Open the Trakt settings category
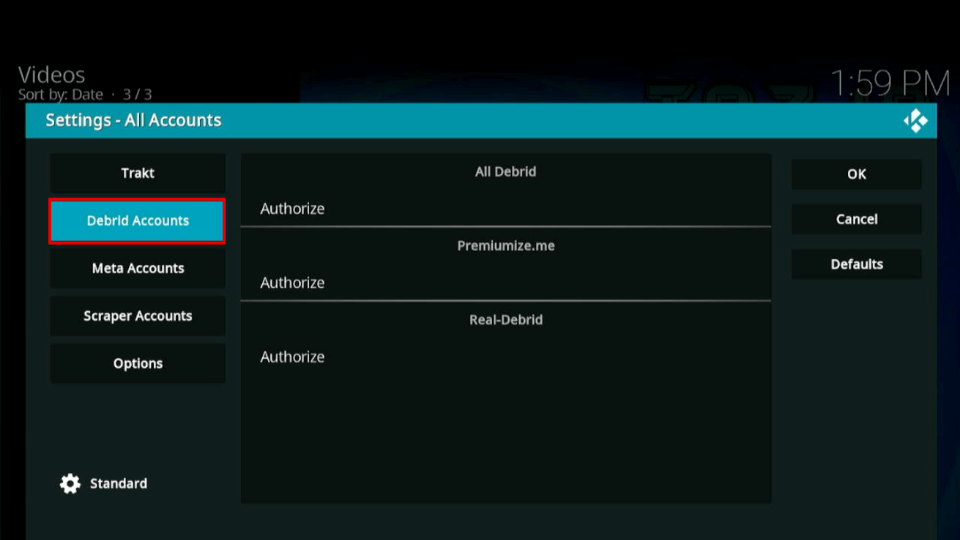 pos(138,173)
